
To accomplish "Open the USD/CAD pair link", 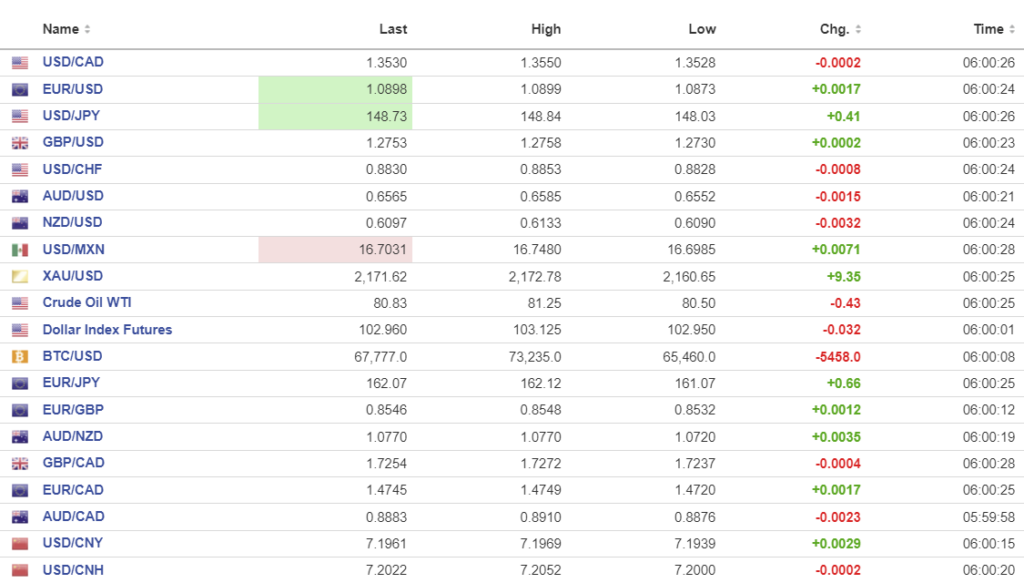I will 73,62.
